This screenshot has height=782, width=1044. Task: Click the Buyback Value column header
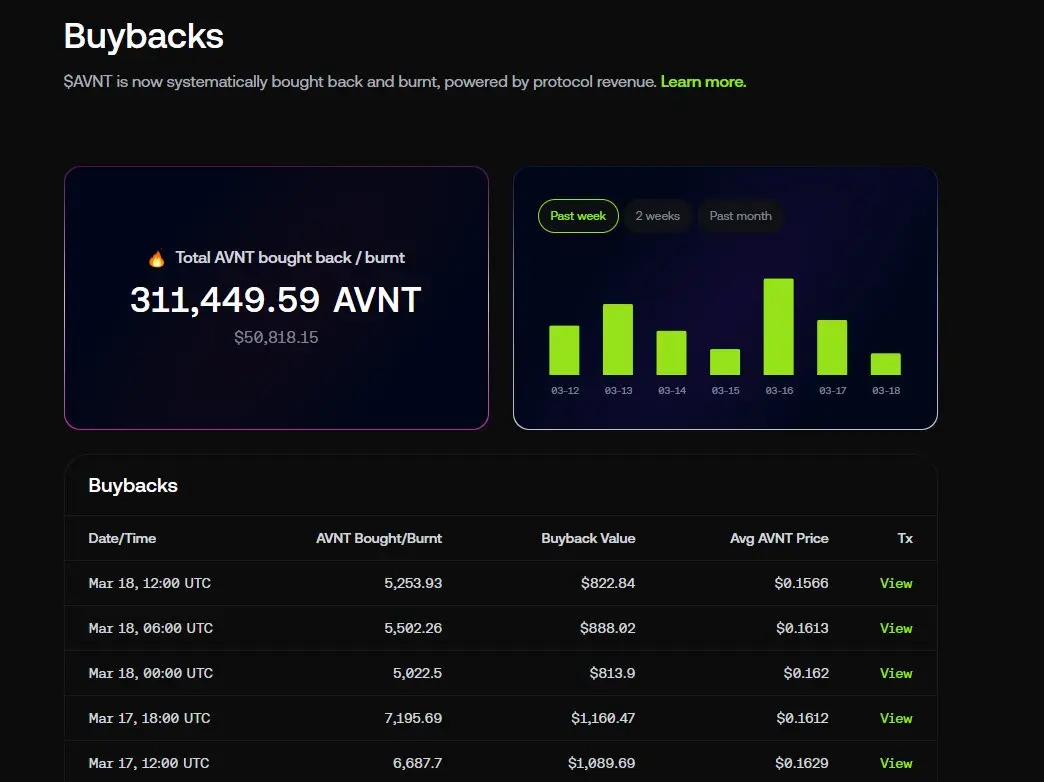pyautogui.click(x=588, y=538)
